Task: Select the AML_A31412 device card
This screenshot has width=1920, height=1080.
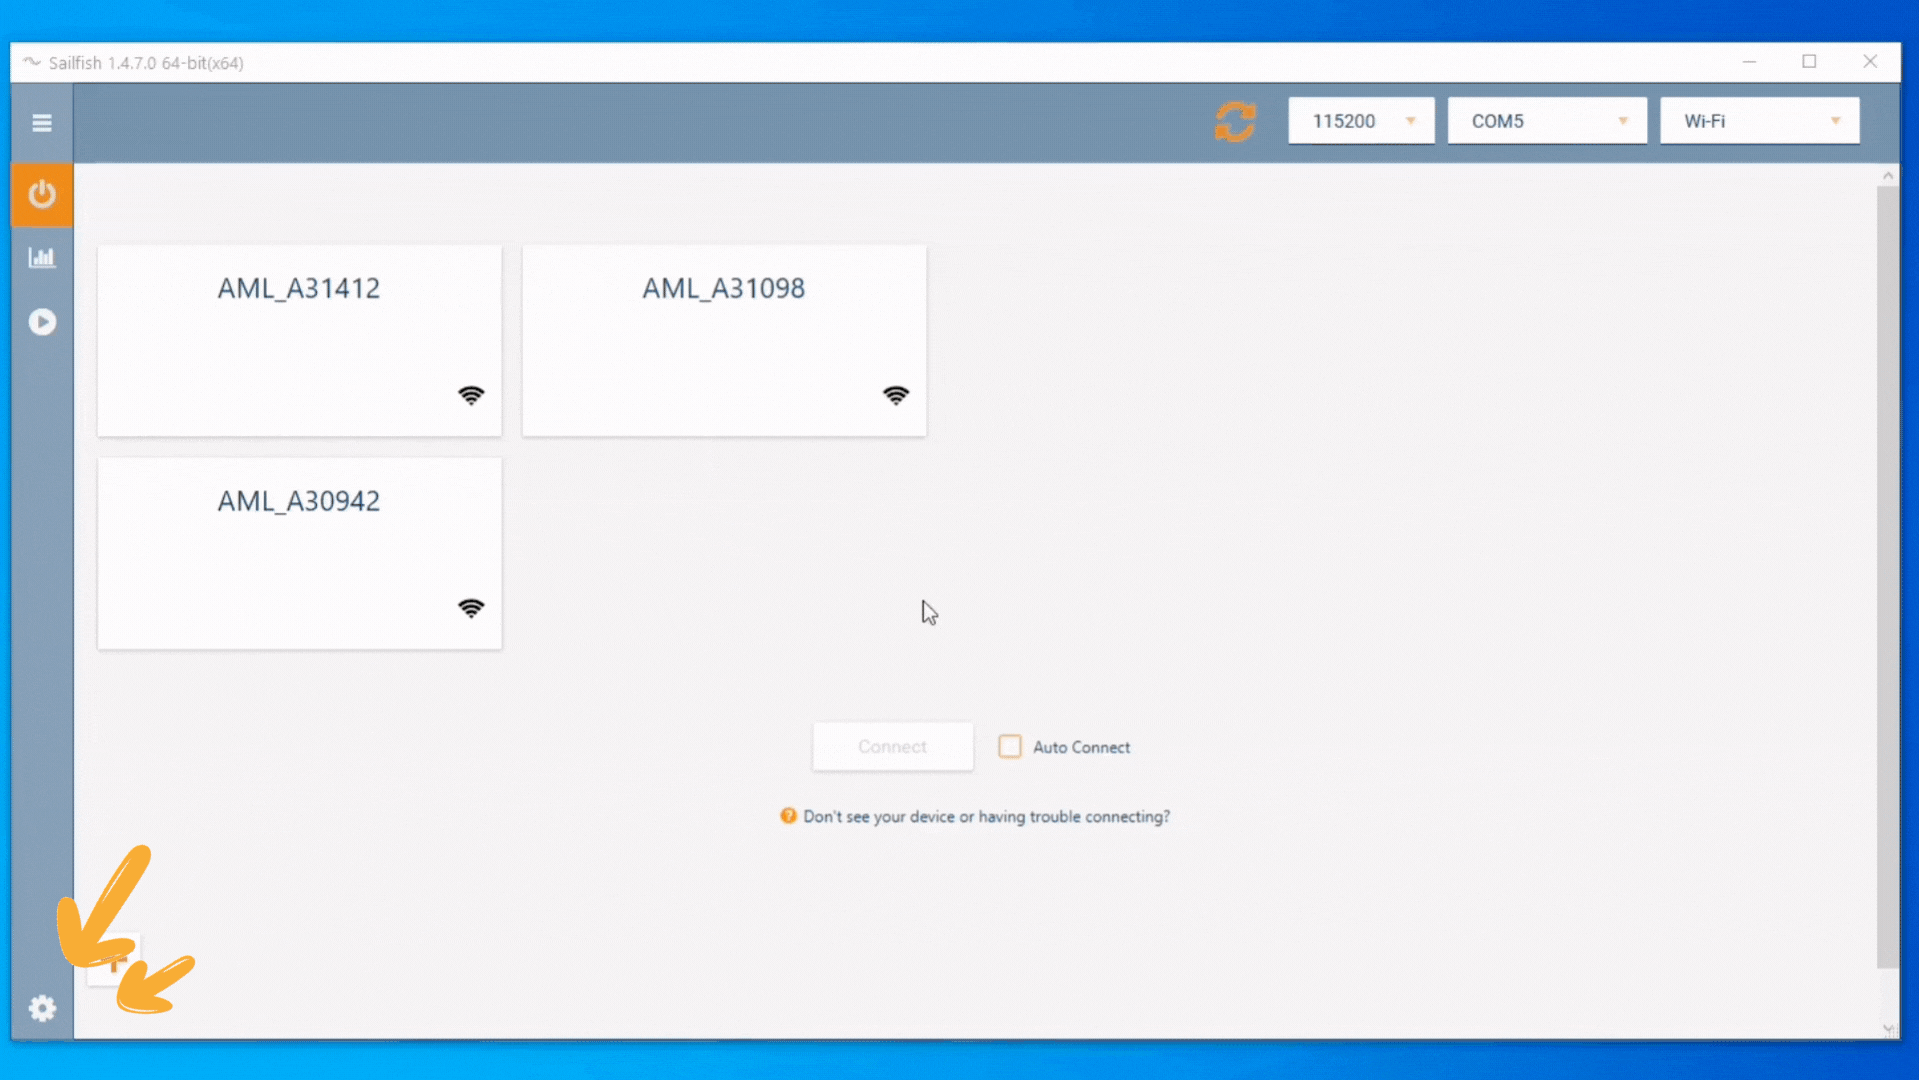Action: (x=299, y=340)
